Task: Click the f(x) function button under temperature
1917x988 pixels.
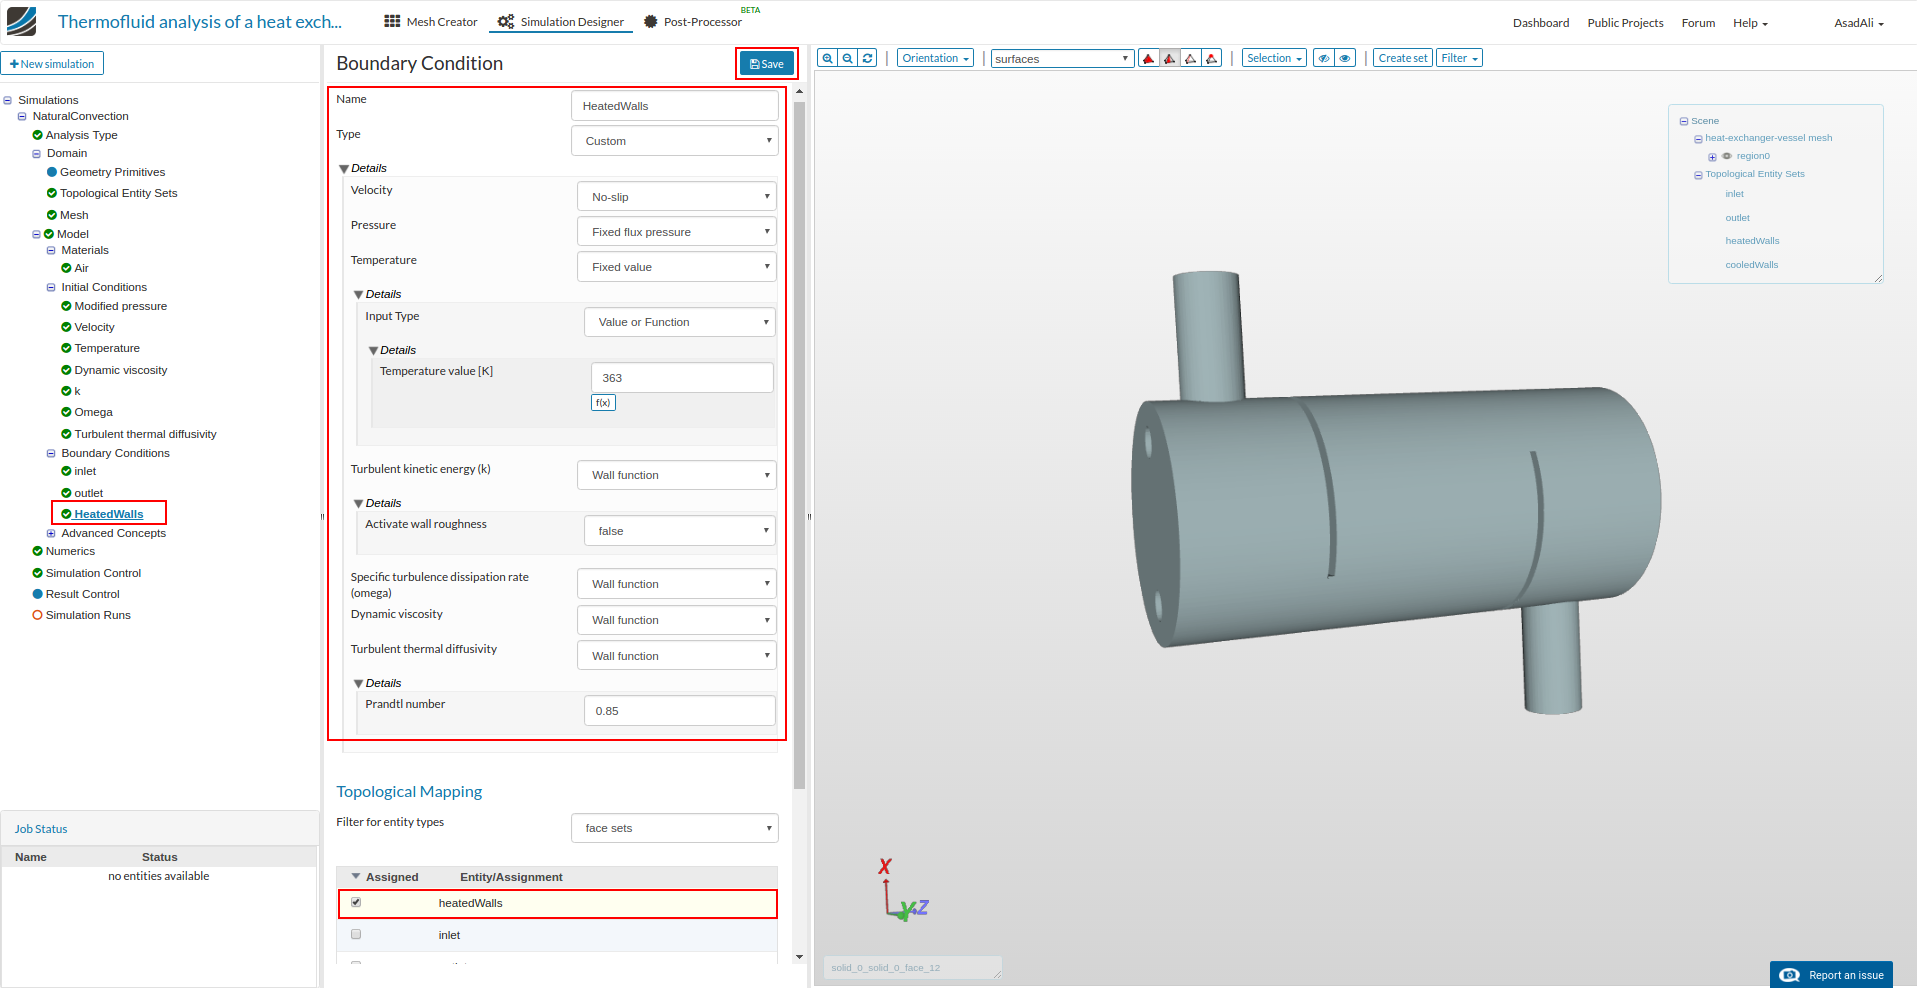Action: [603, 403]
